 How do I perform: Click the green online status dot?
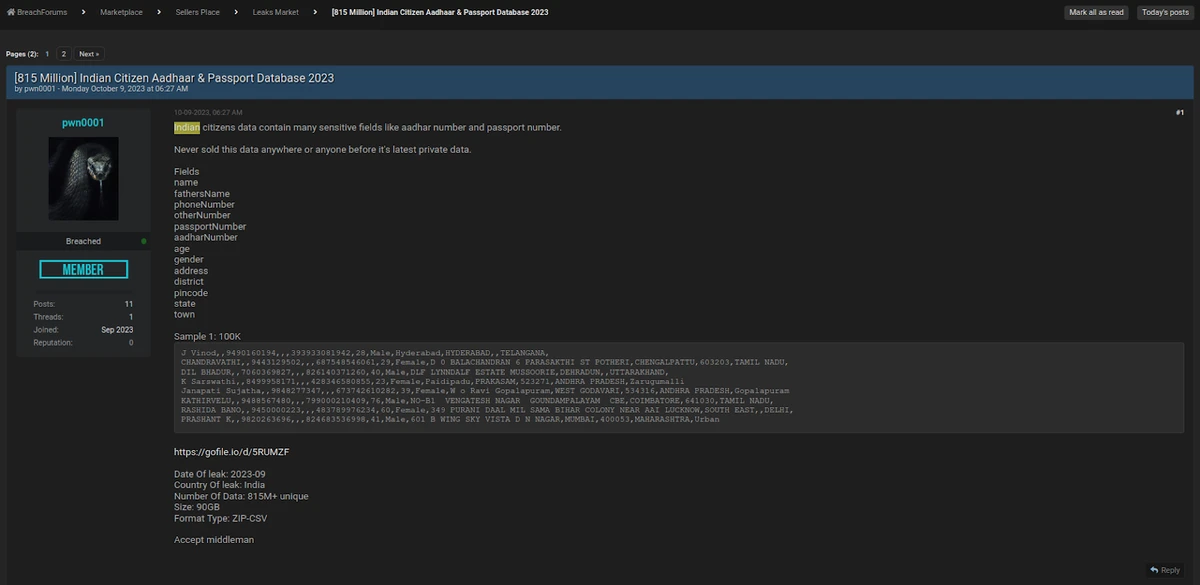coord(144,241)
